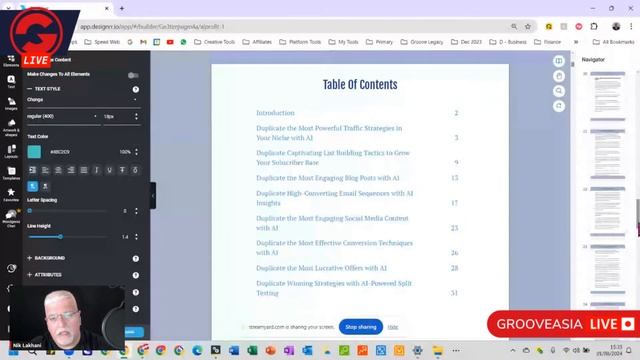Click the highlighted blue text direction icon
640x360 pixels.
33,186
